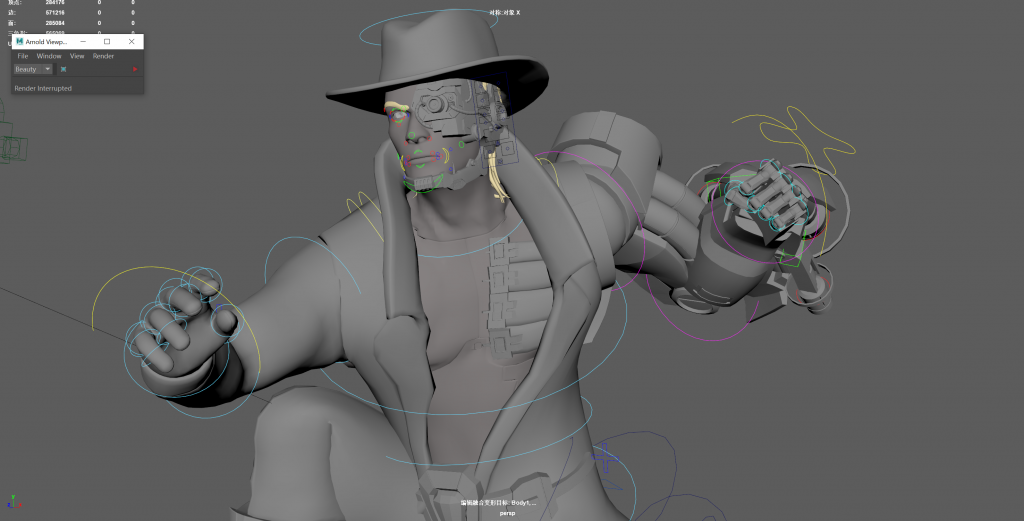Start render with the red play icon
The image size is (1024, 521).
point(135,69)
